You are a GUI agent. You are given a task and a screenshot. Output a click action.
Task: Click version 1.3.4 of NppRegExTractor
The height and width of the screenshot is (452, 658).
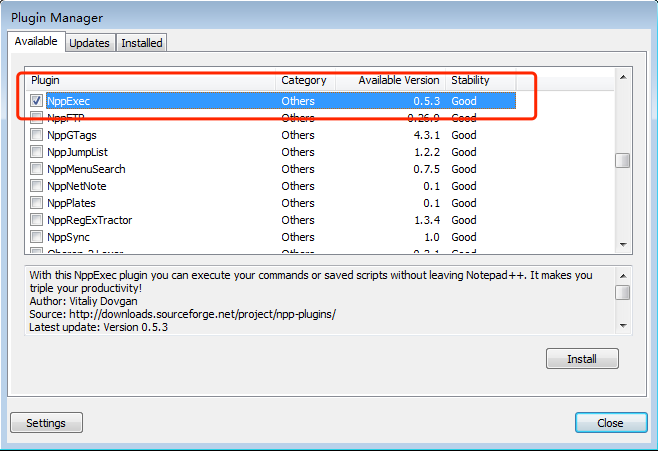tap(427, 220)
